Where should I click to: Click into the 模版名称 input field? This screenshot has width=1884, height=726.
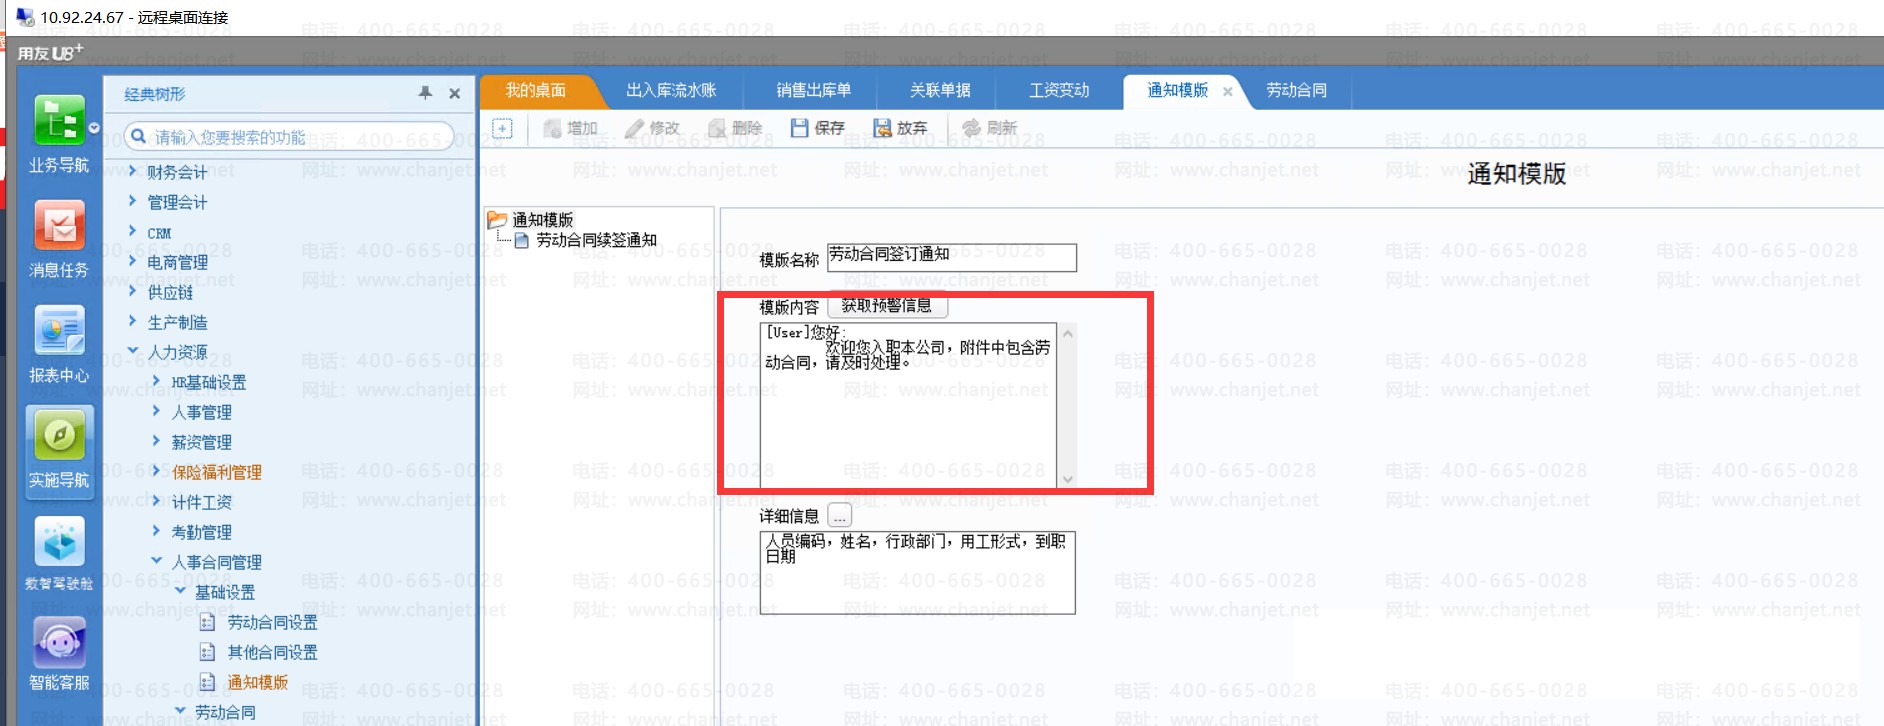(952, 258)
